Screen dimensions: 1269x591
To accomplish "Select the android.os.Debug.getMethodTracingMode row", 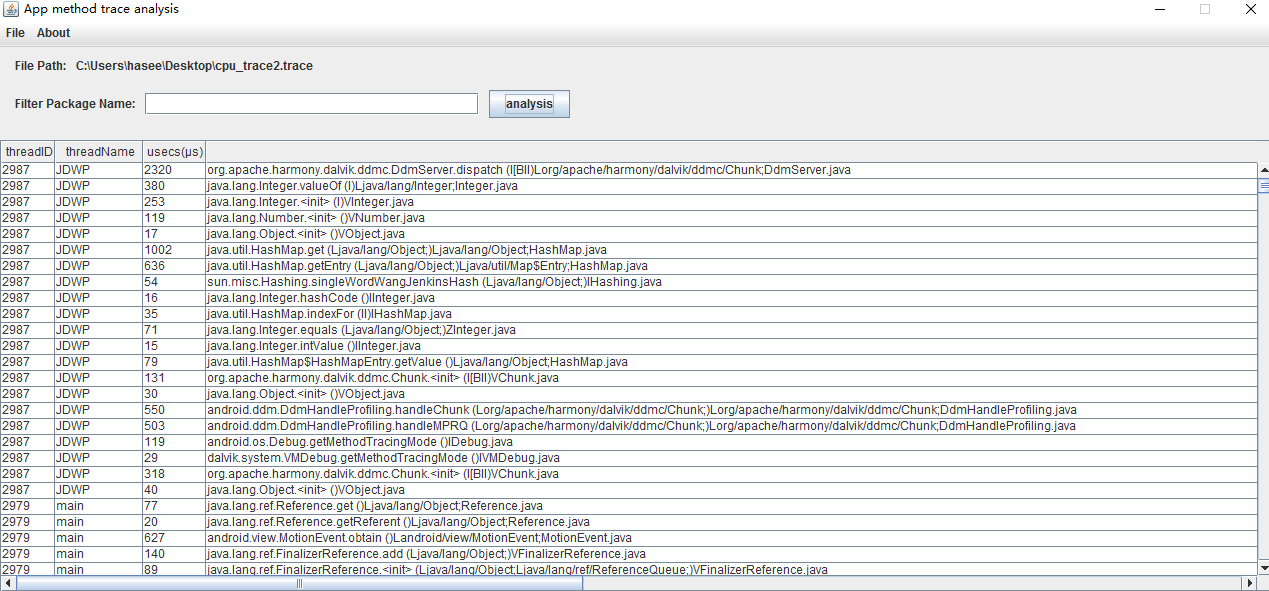I will point(628,442).
